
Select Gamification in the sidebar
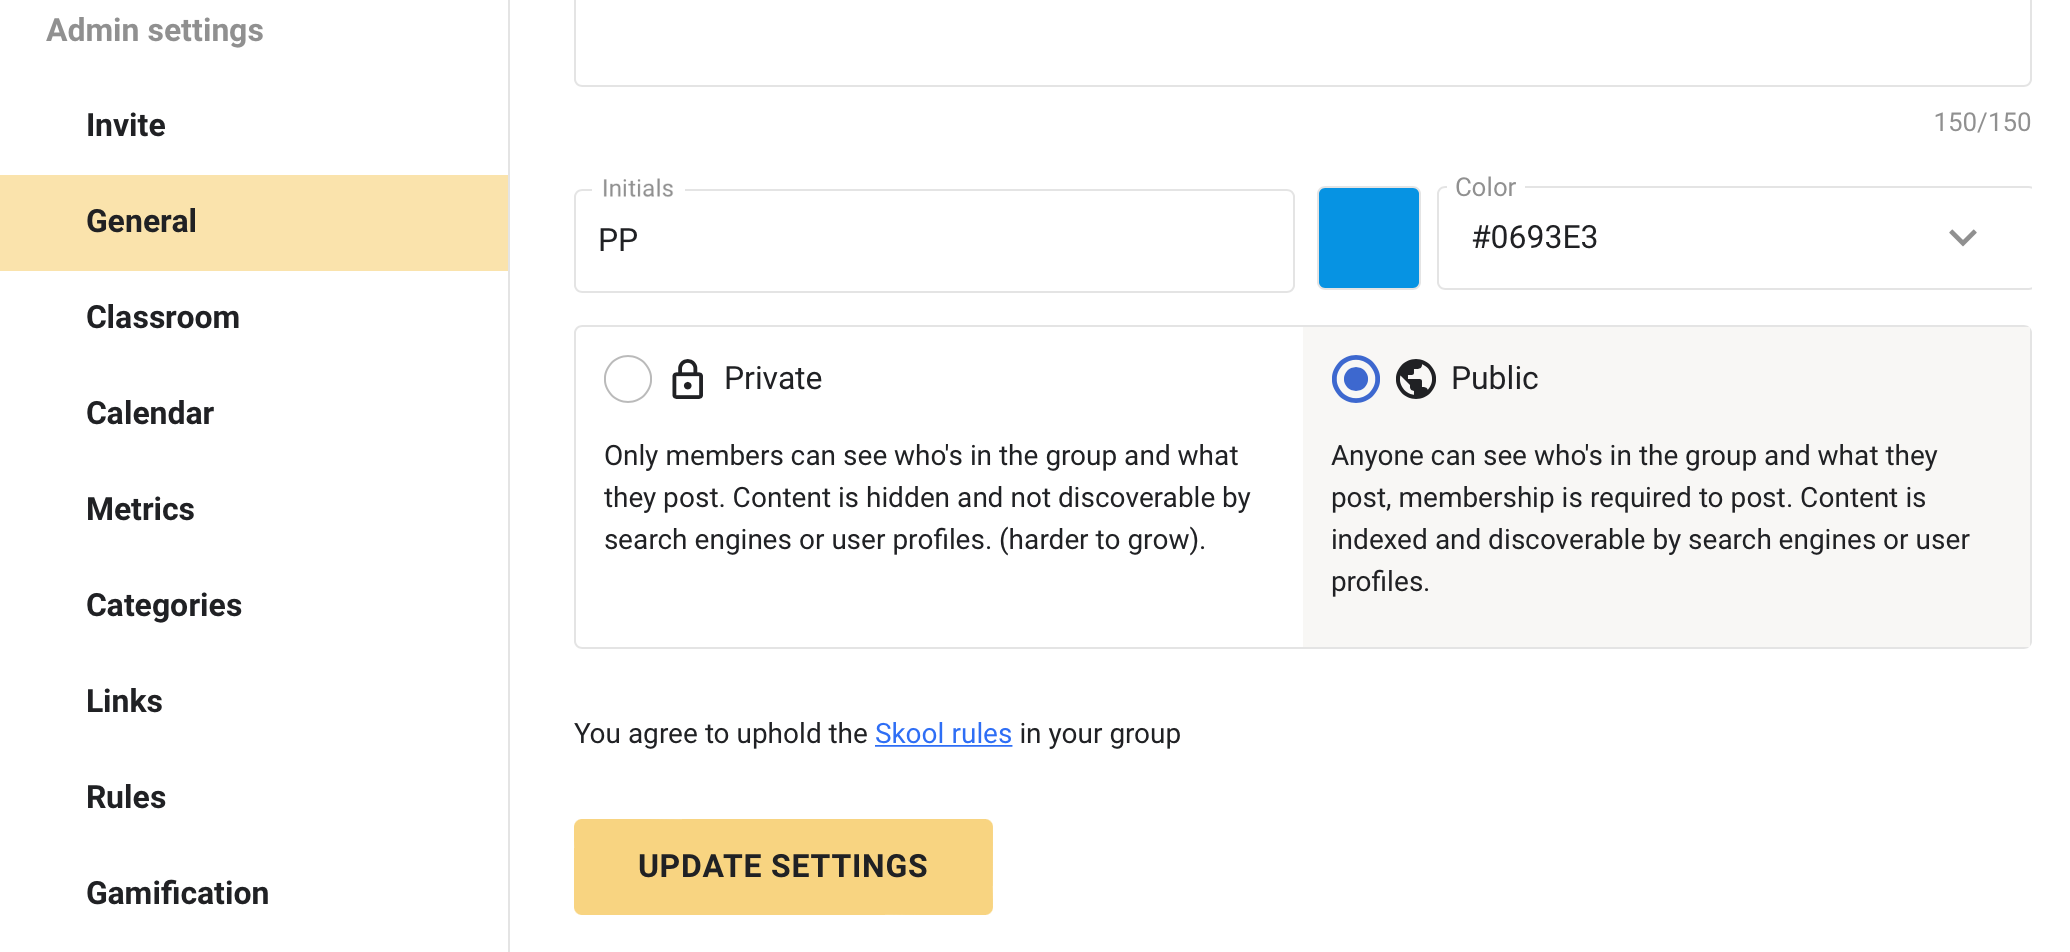tap(177, 893)
